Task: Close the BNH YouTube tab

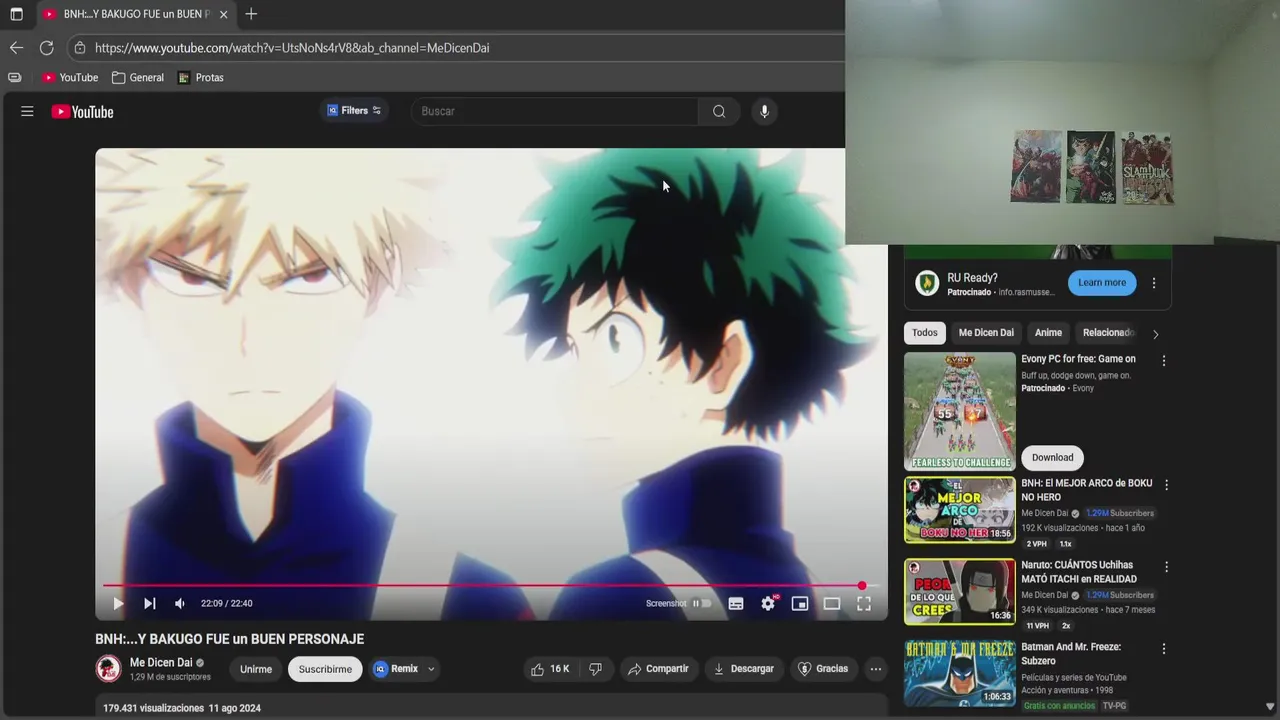Action: tap(223, 14)
